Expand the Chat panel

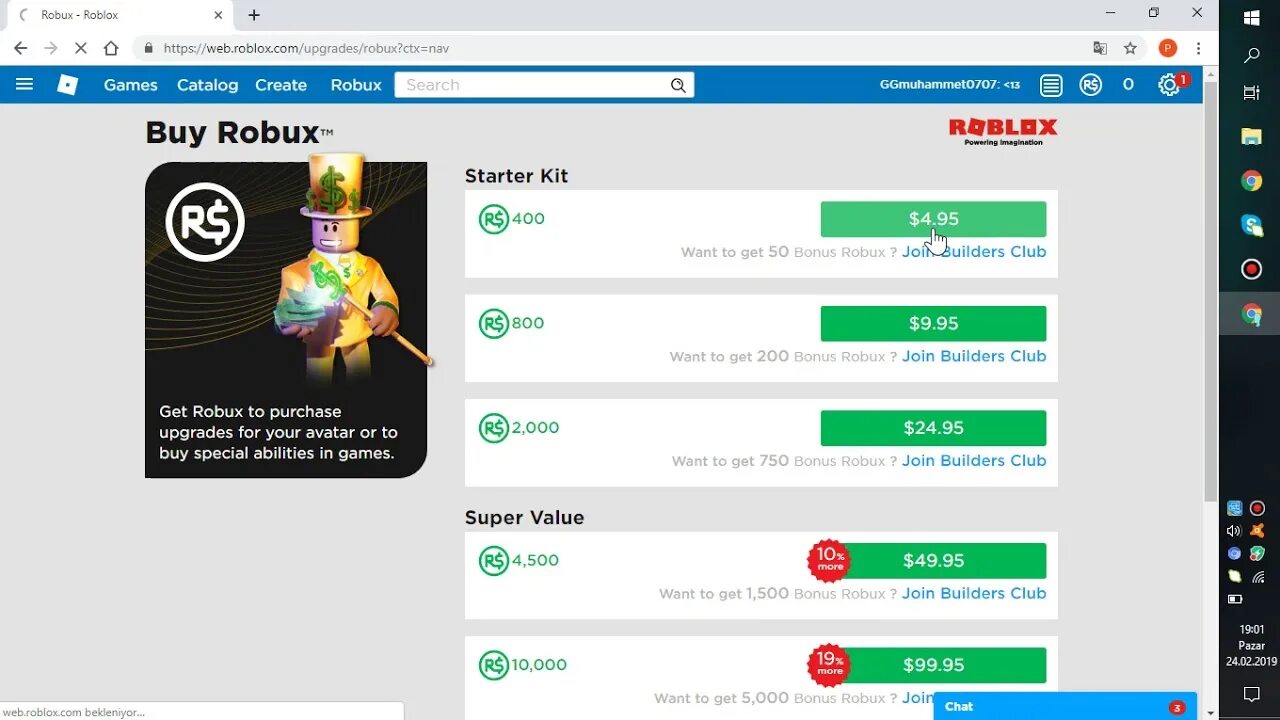pos(1064,706)
